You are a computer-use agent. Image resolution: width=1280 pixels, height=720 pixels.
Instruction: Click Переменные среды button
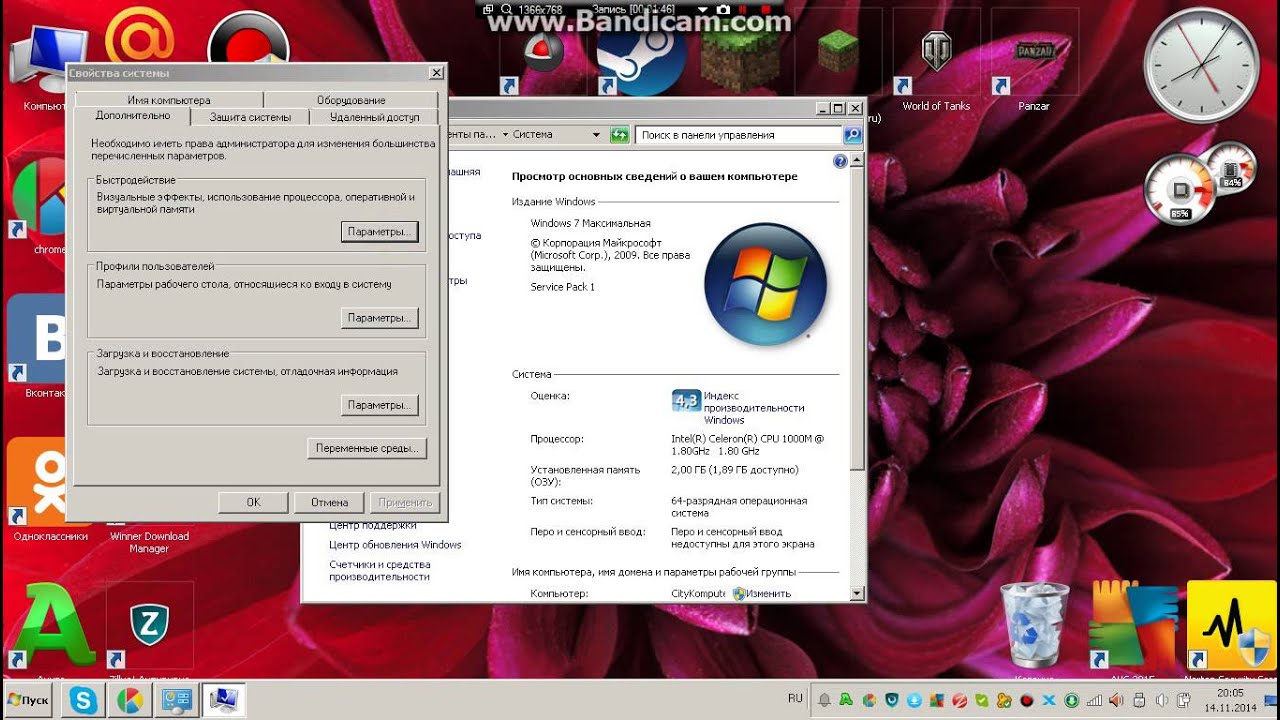tap(367, 448)
